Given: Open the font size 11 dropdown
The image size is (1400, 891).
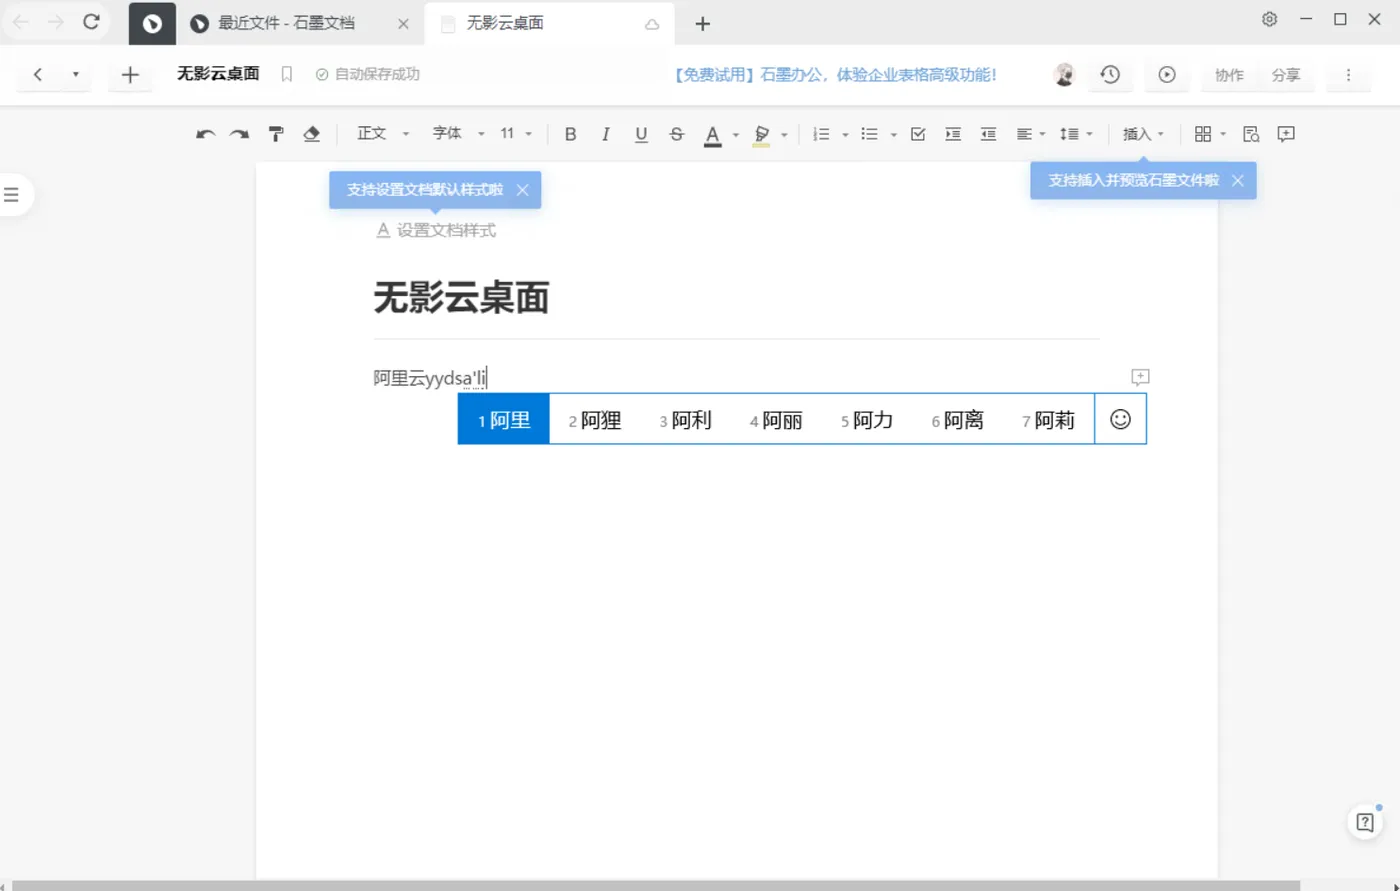Looking at the screenshot, I should tap(516, 134).
